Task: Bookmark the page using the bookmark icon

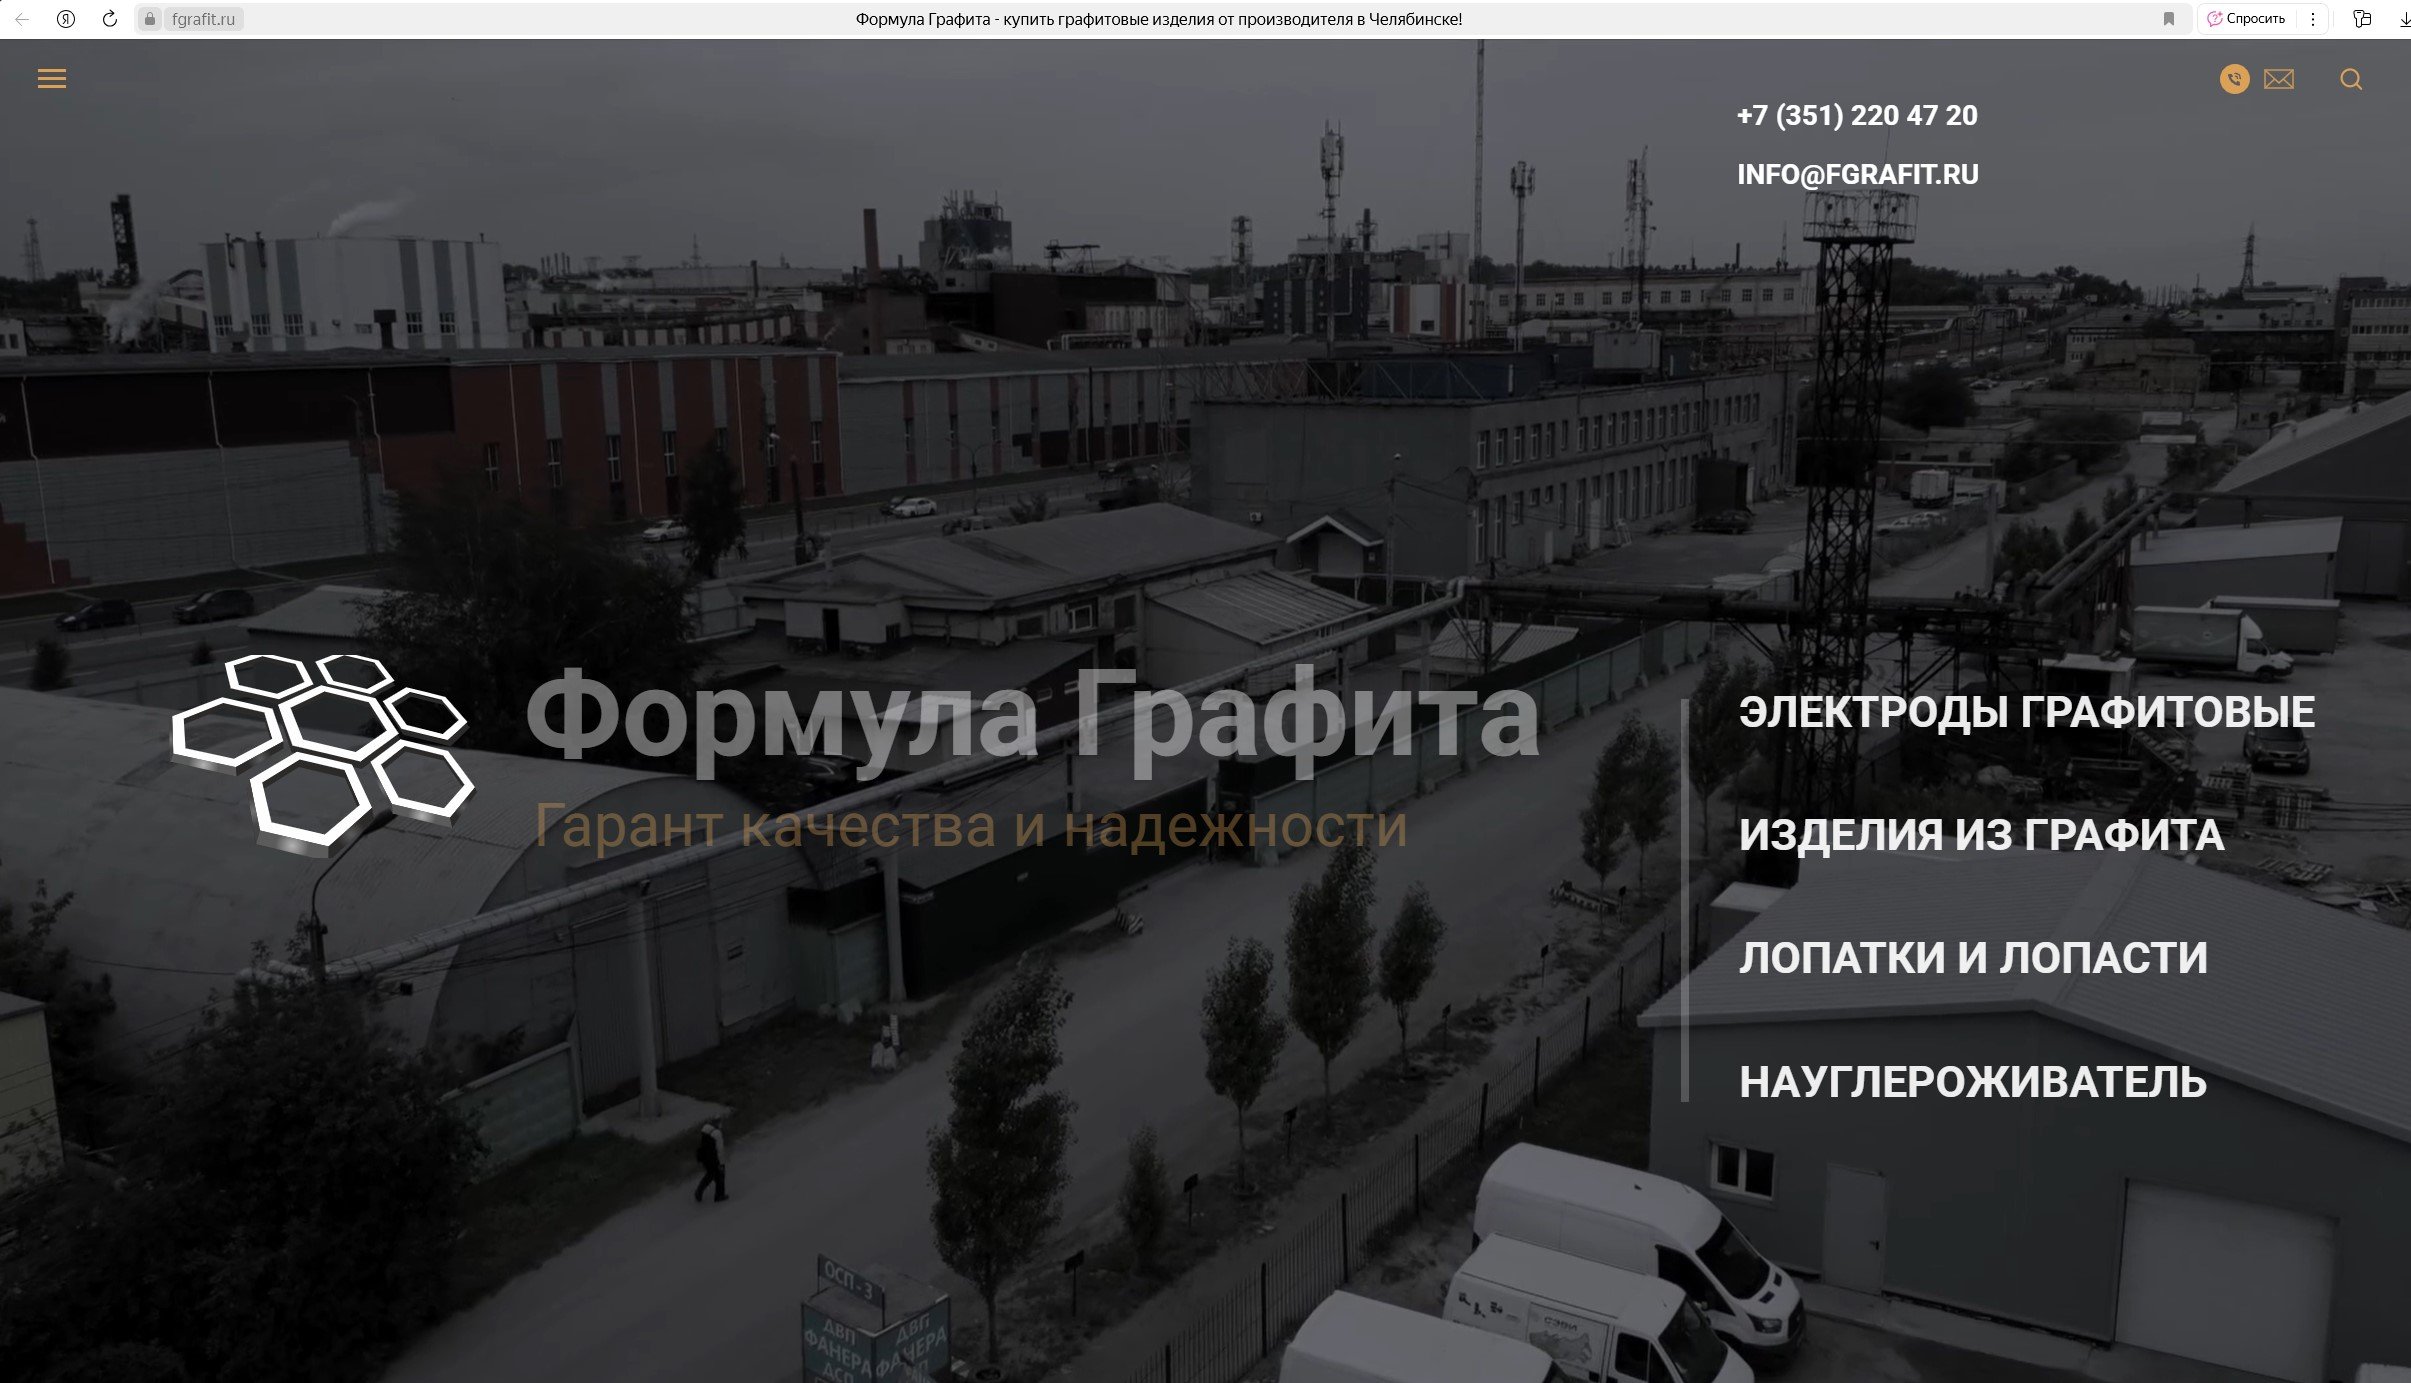Action: (2168, 19)
